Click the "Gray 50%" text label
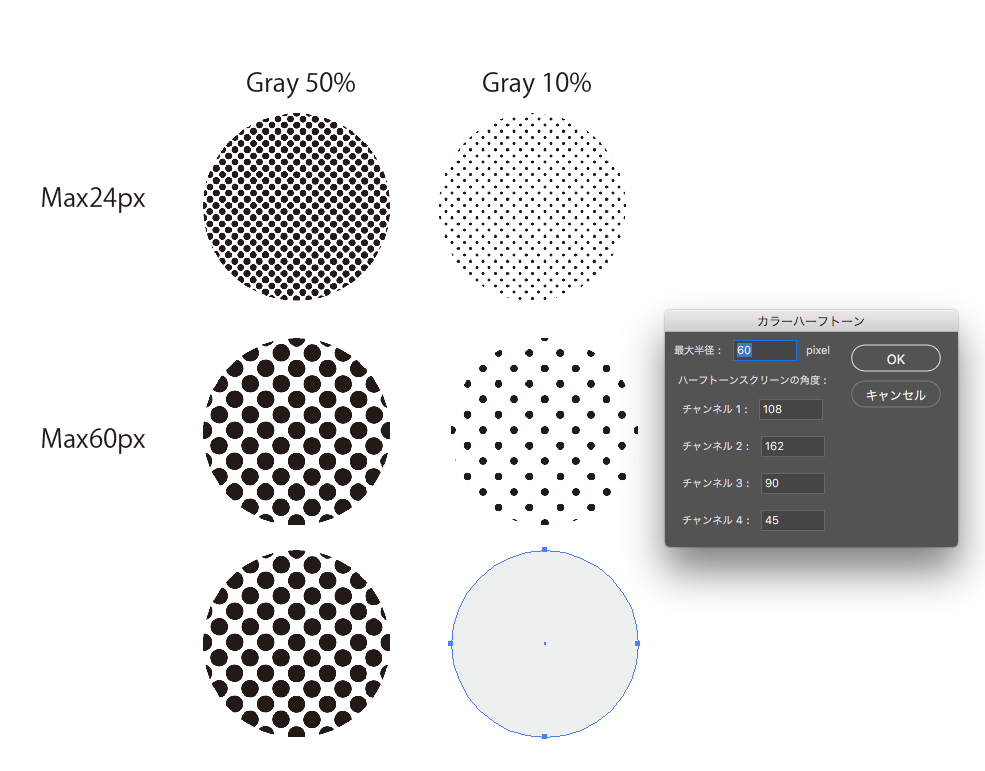This screenshot has width=985, height=771. (301, 84)
